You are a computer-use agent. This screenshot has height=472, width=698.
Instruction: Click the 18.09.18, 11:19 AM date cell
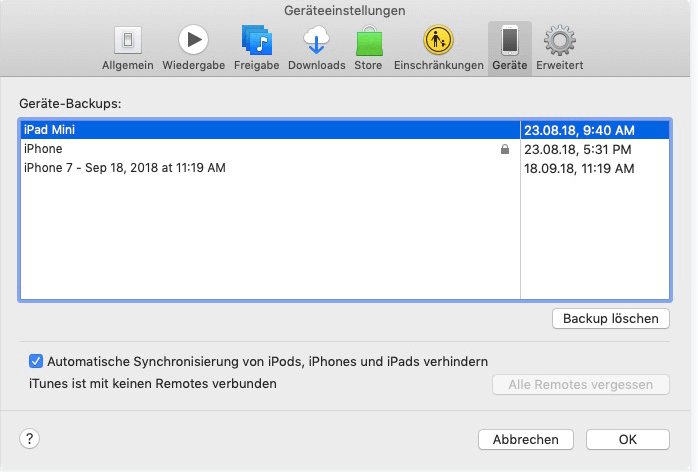coord(579,168)
